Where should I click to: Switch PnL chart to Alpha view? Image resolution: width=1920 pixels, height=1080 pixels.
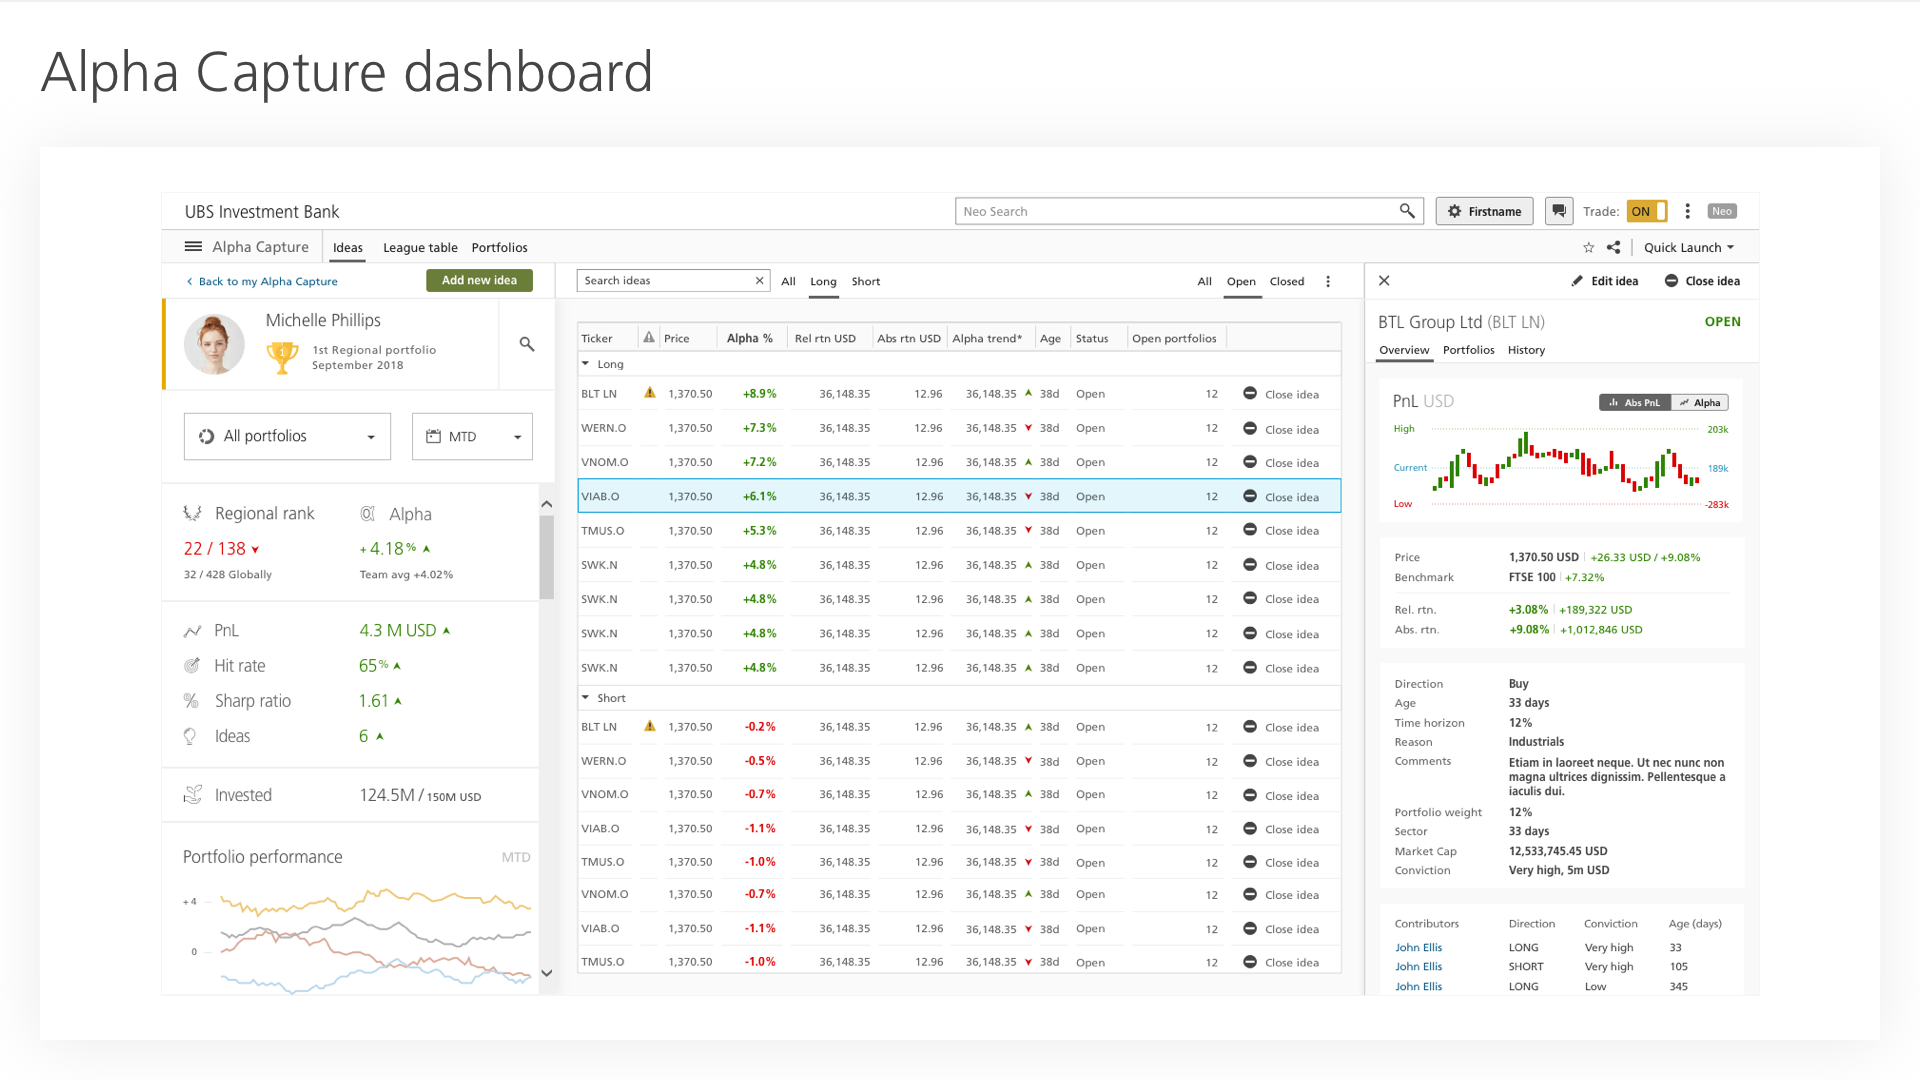coord(1700,402)
